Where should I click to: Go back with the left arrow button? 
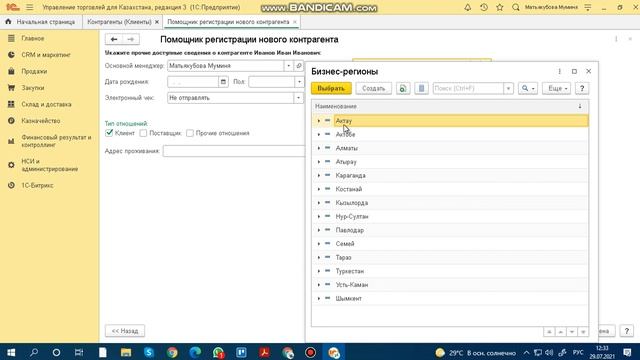pyautogui.click(x=114, y=39)
